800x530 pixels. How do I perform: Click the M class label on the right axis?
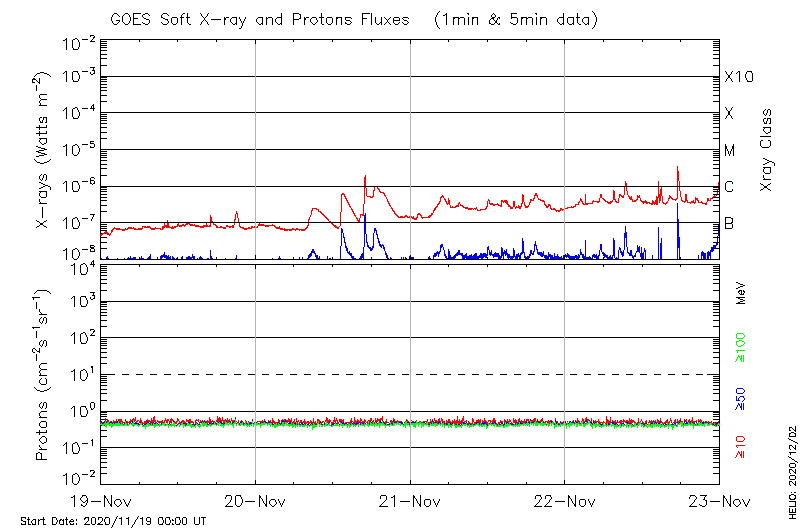point(730,150)
